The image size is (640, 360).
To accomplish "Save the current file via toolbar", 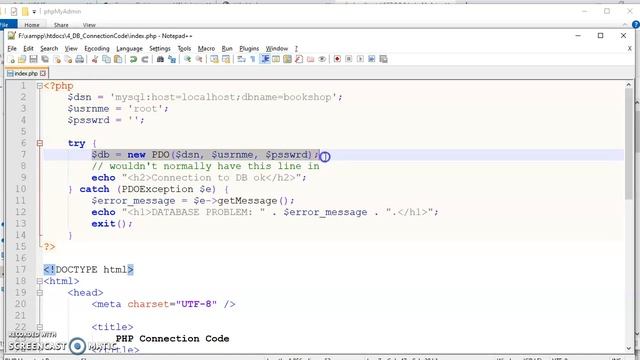I will click(x=33, y=59).
